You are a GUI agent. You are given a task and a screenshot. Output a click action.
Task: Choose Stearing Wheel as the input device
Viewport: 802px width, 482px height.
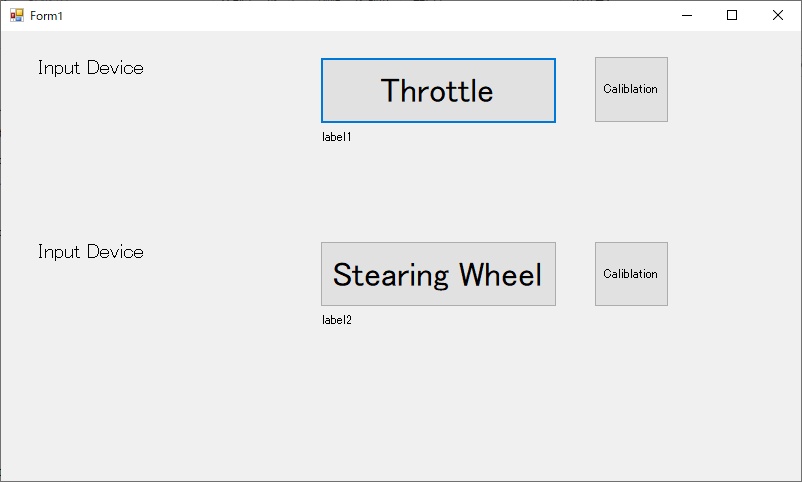438,274
